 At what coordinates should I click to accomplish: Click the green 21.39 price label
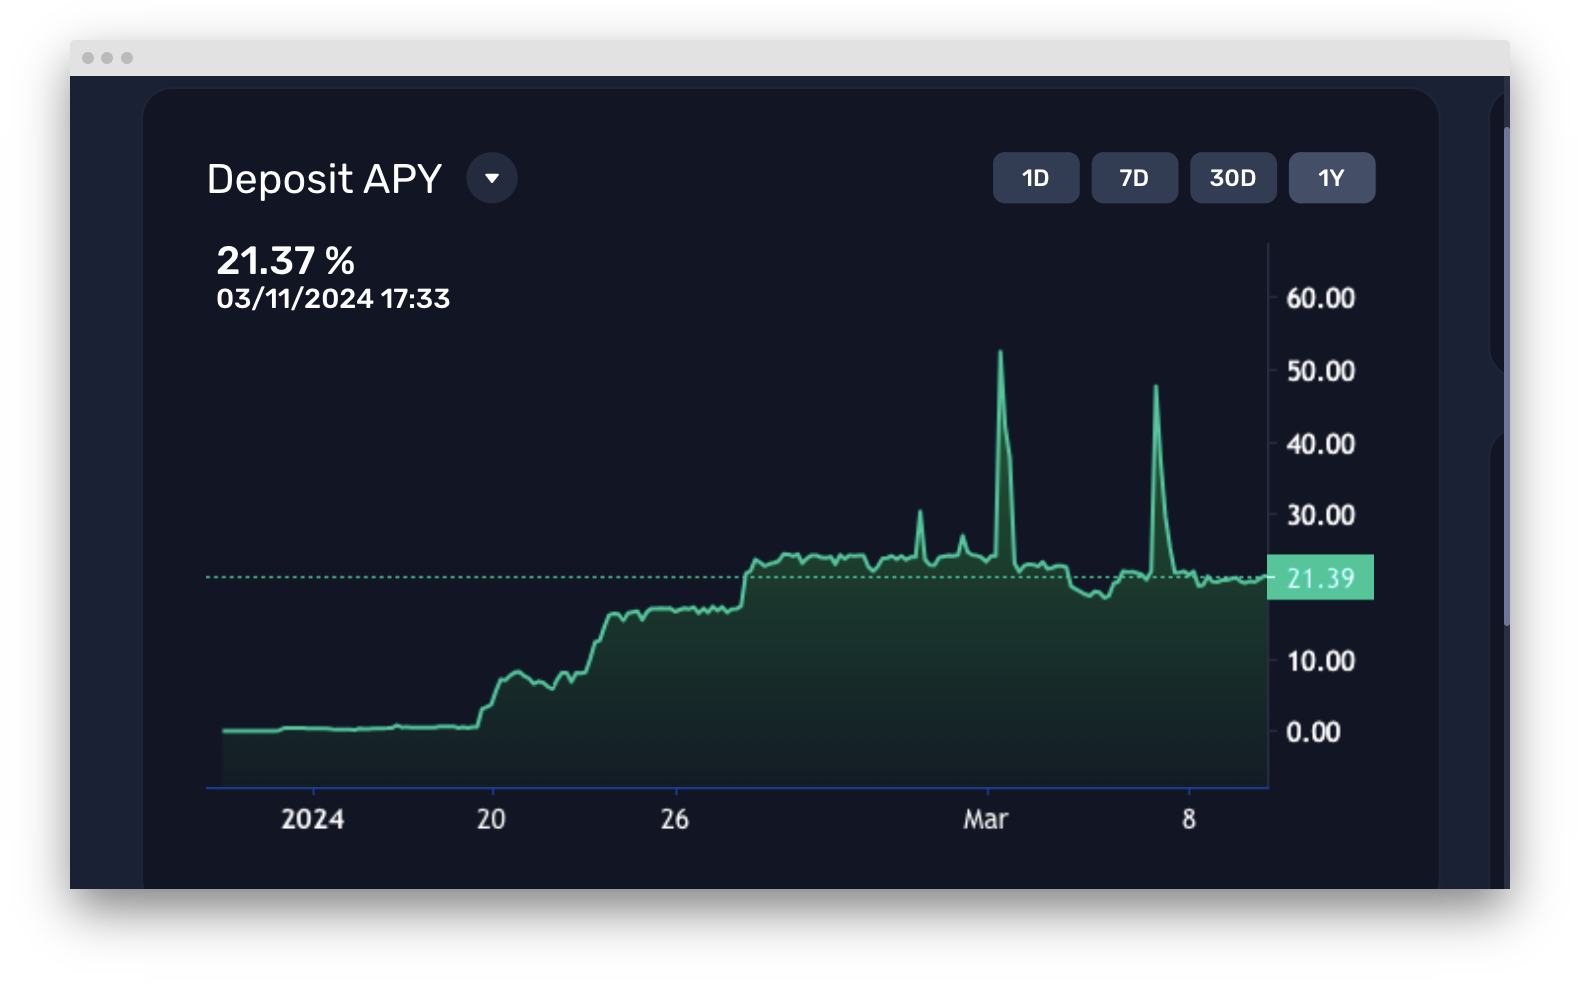tap(1320, 578)
